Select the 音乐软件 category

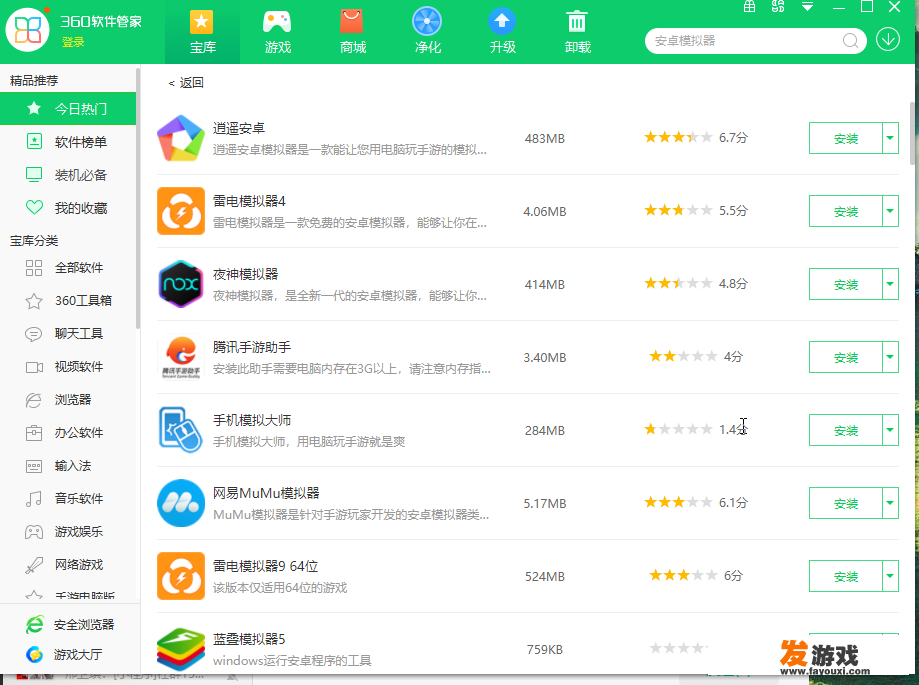[x=68, y=499]
